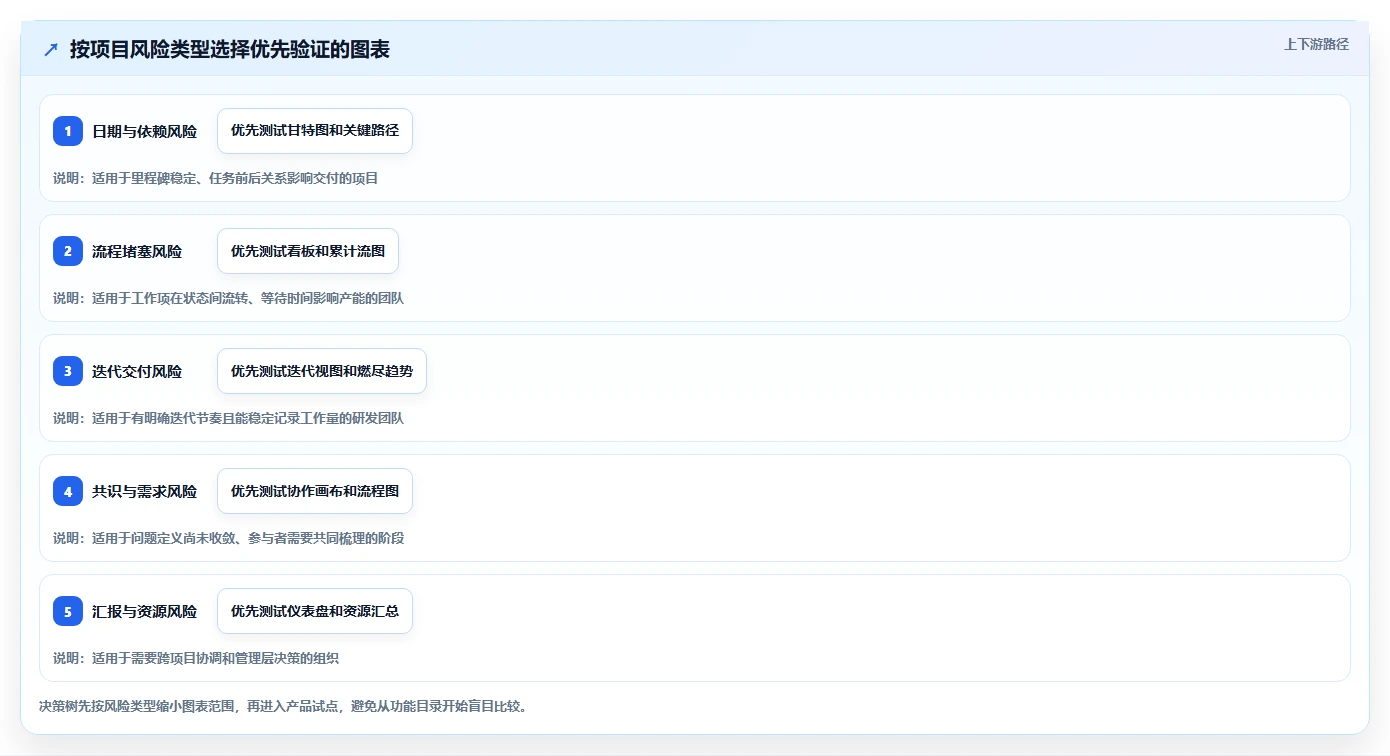Select the number 1 step badge

tap(68, 131)
